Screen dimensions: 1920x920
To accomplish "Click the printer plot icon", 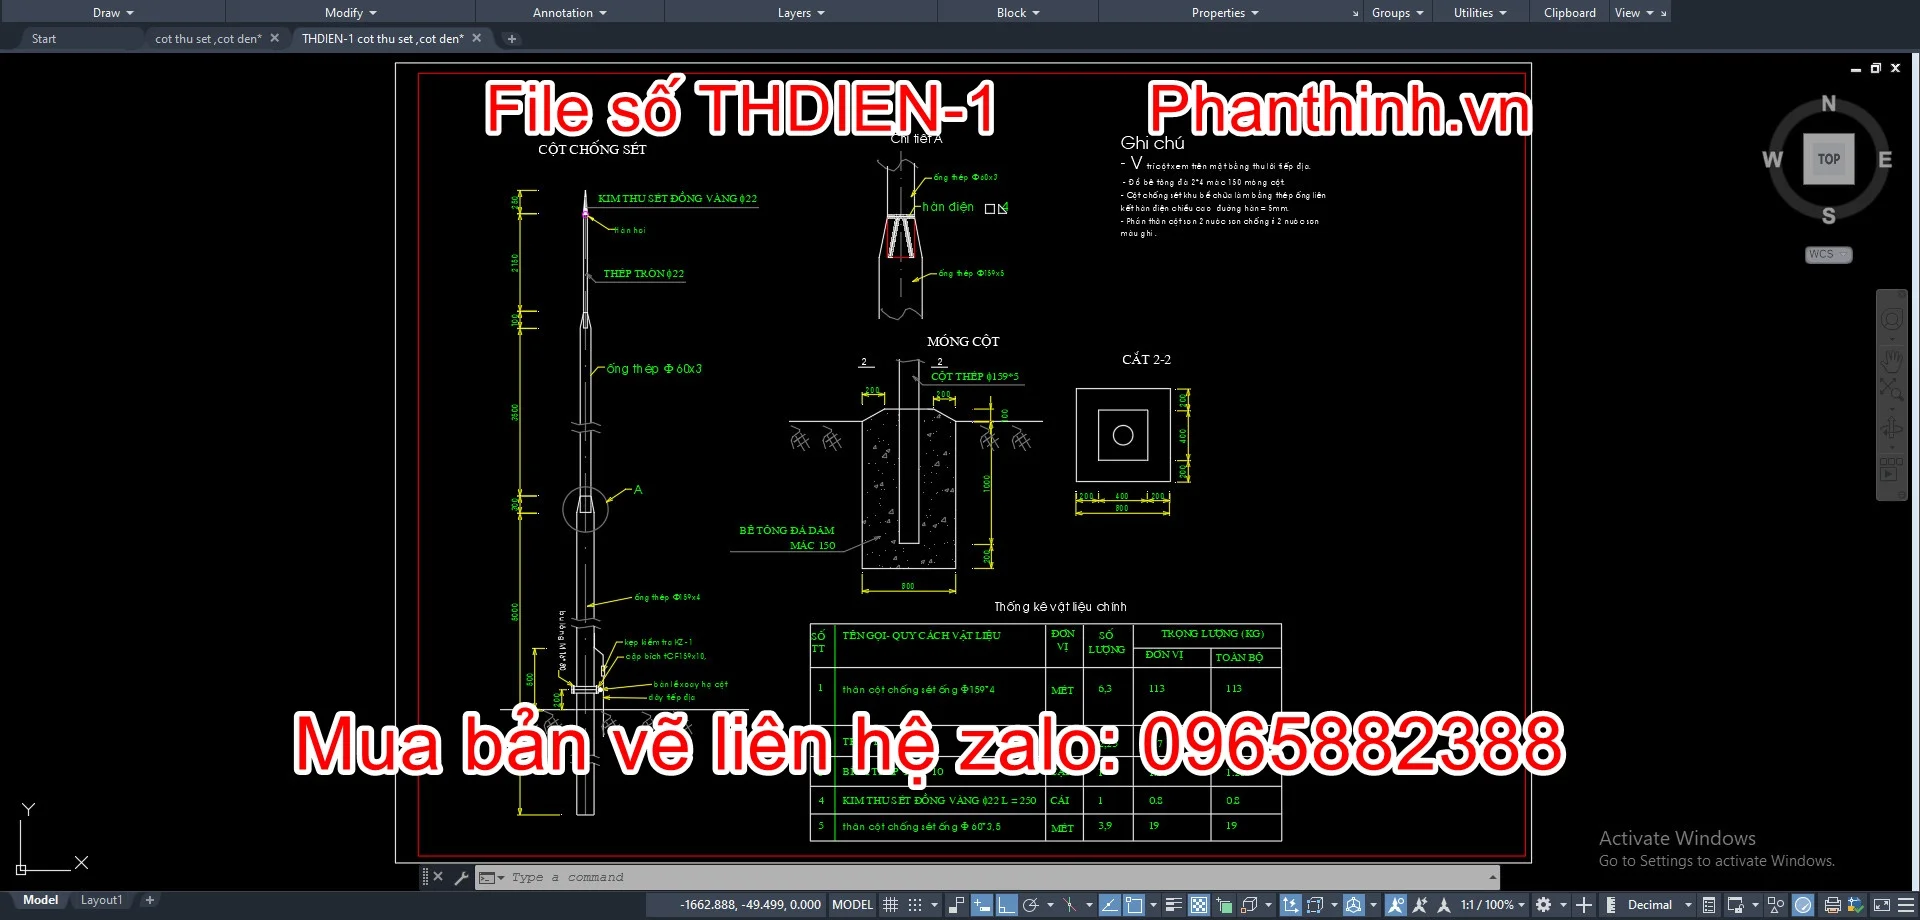I will click(x=1832, y=905).
